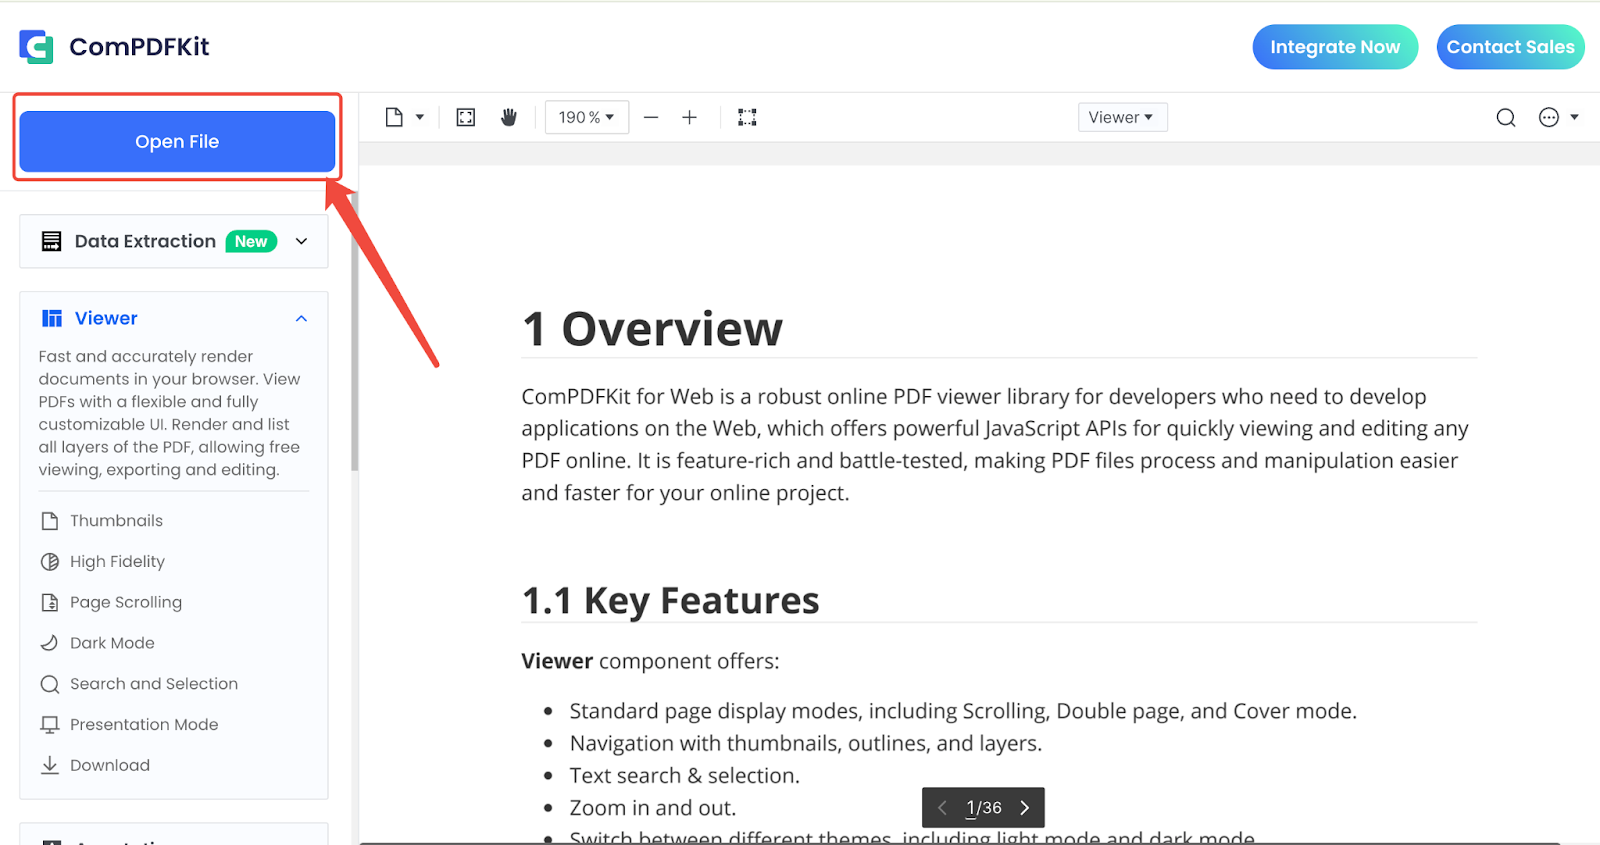
Task: Click the Download arrow icon
Action: 49,765
